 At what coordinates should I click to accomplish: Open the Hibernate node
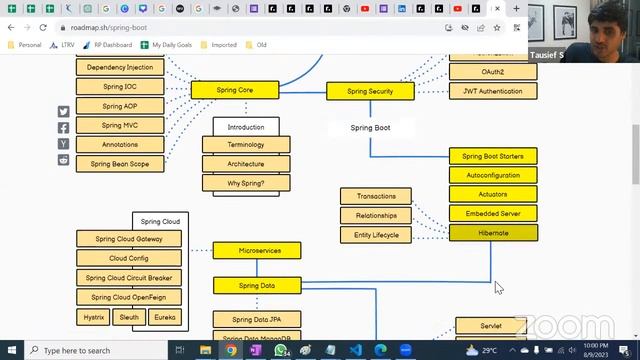493,233
